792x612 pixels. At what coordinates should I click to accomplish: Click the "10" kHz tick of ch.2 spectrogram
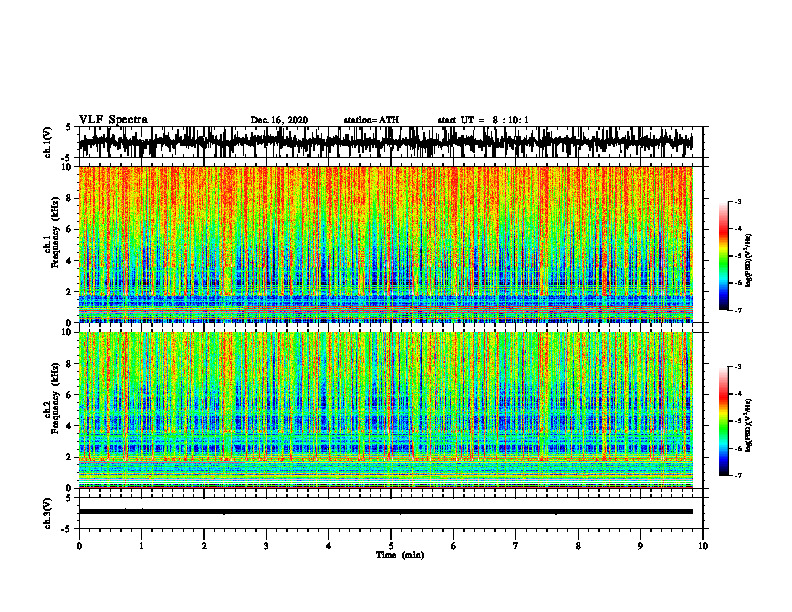pos(69,333)
